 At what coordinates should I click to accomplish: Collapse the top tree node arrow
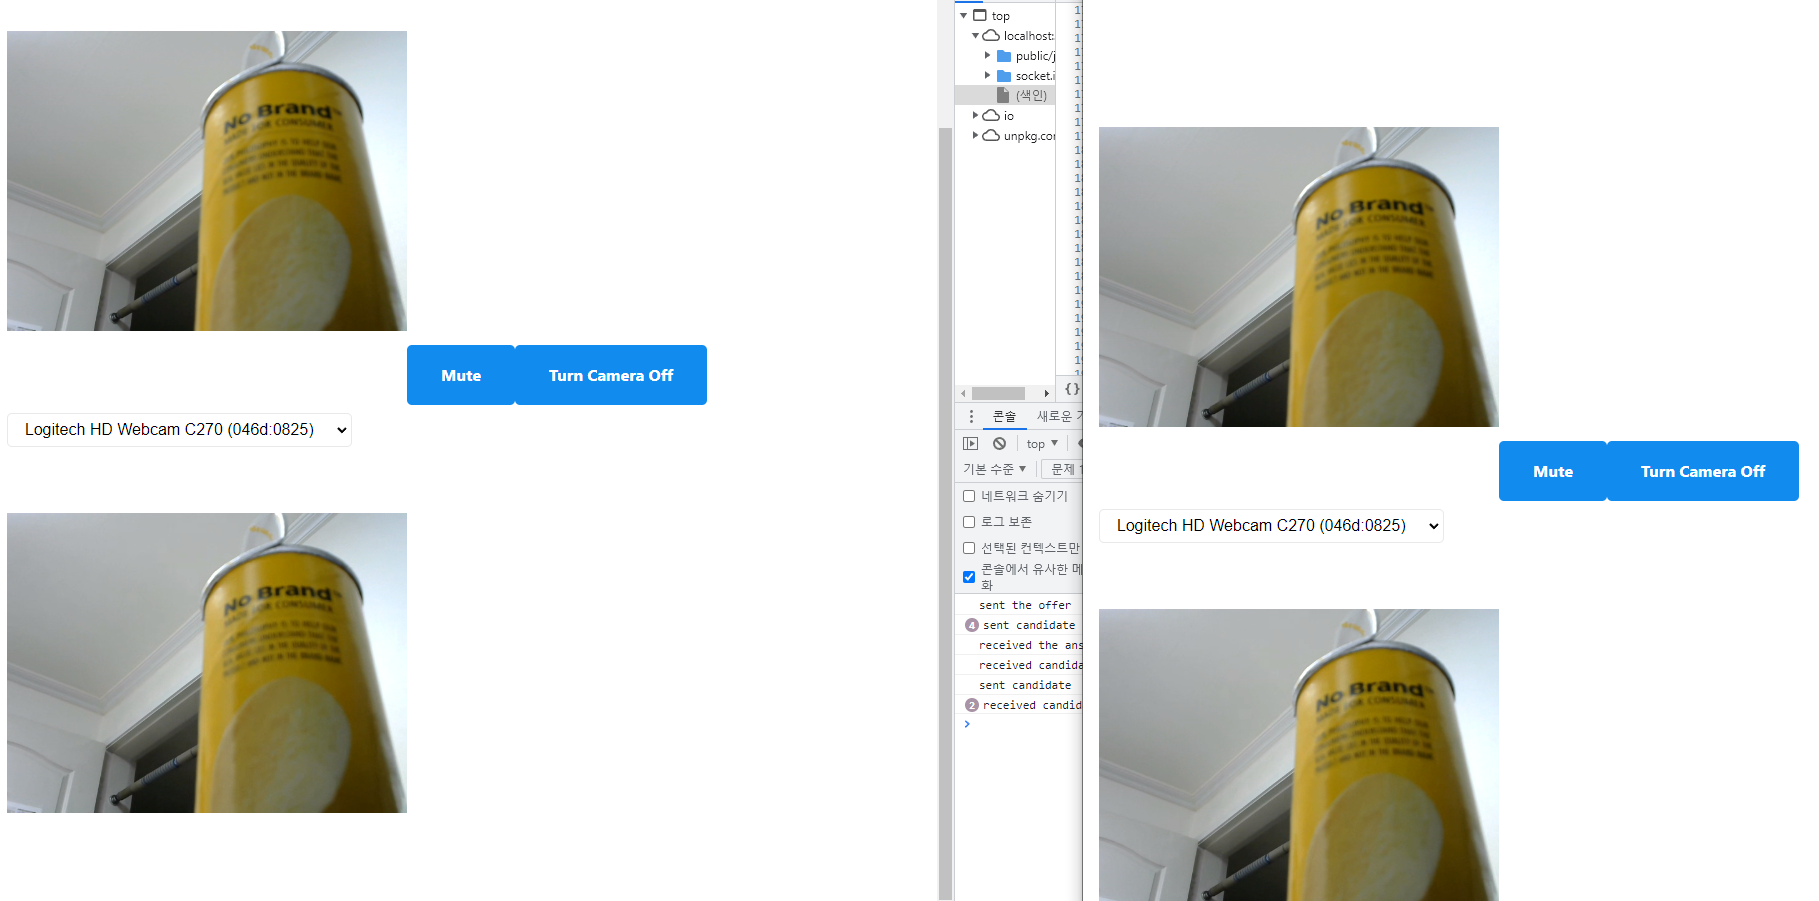tap(964, 16)
